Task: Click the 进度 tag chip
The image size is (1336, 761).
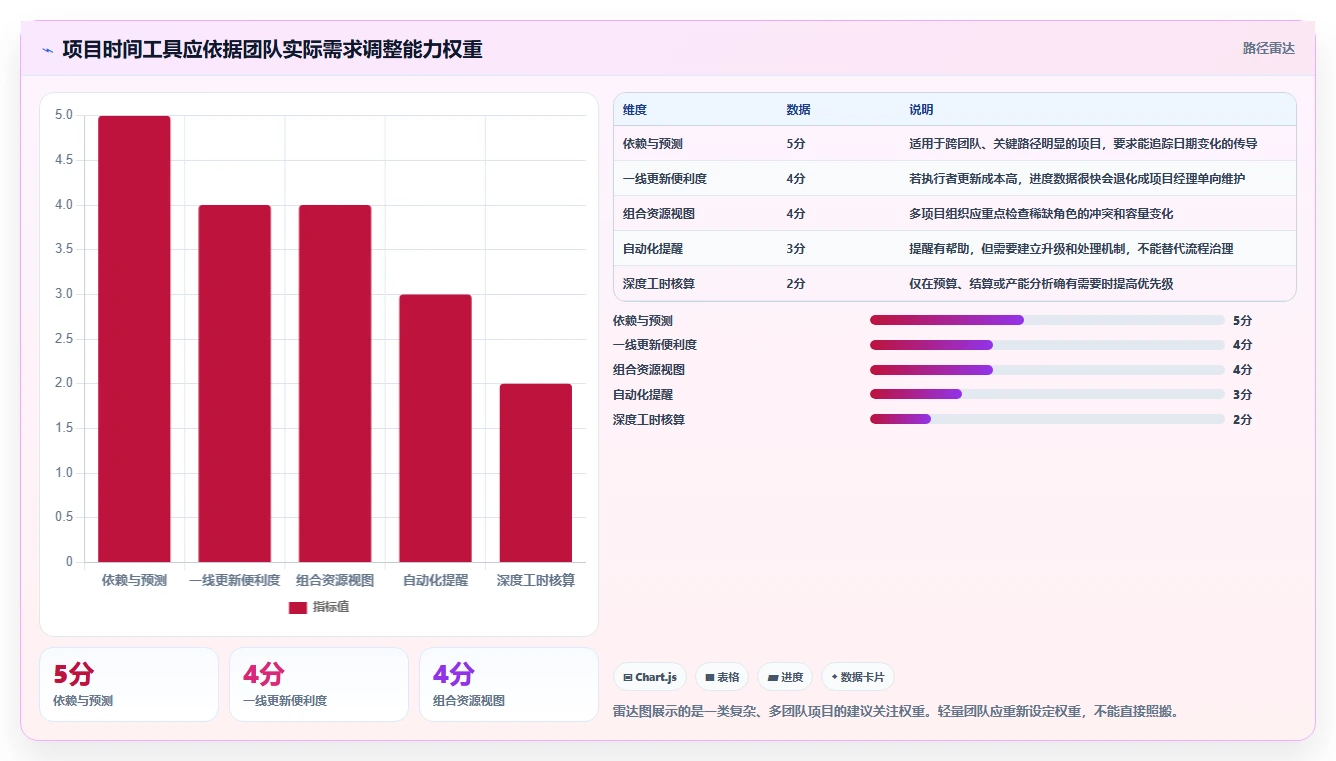Action: click(785, 677)
